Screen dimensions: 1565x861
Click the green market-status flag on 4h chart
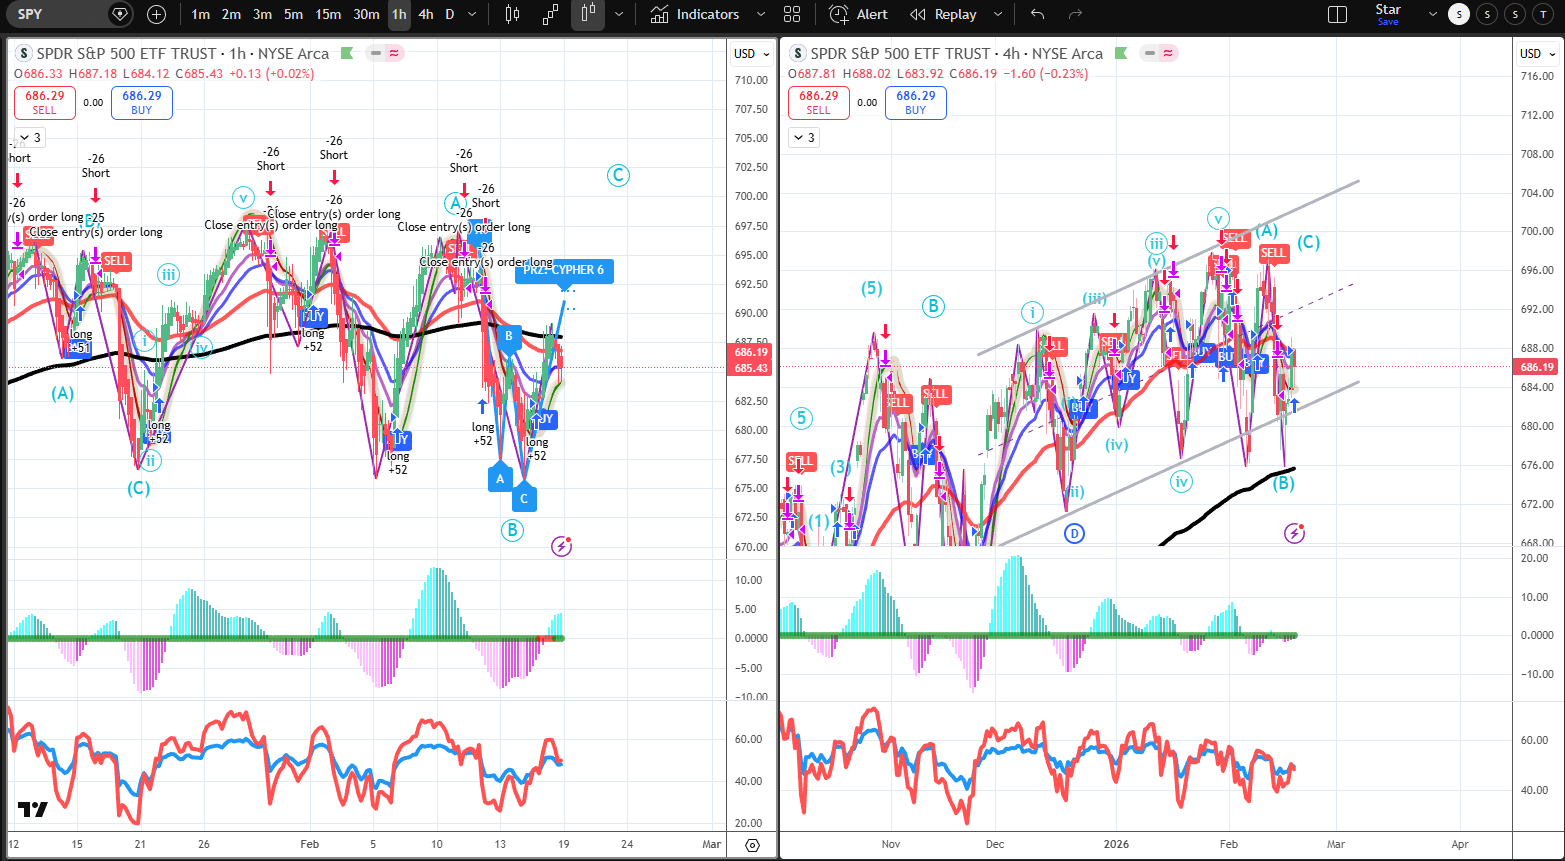(x=1121, y=54)
